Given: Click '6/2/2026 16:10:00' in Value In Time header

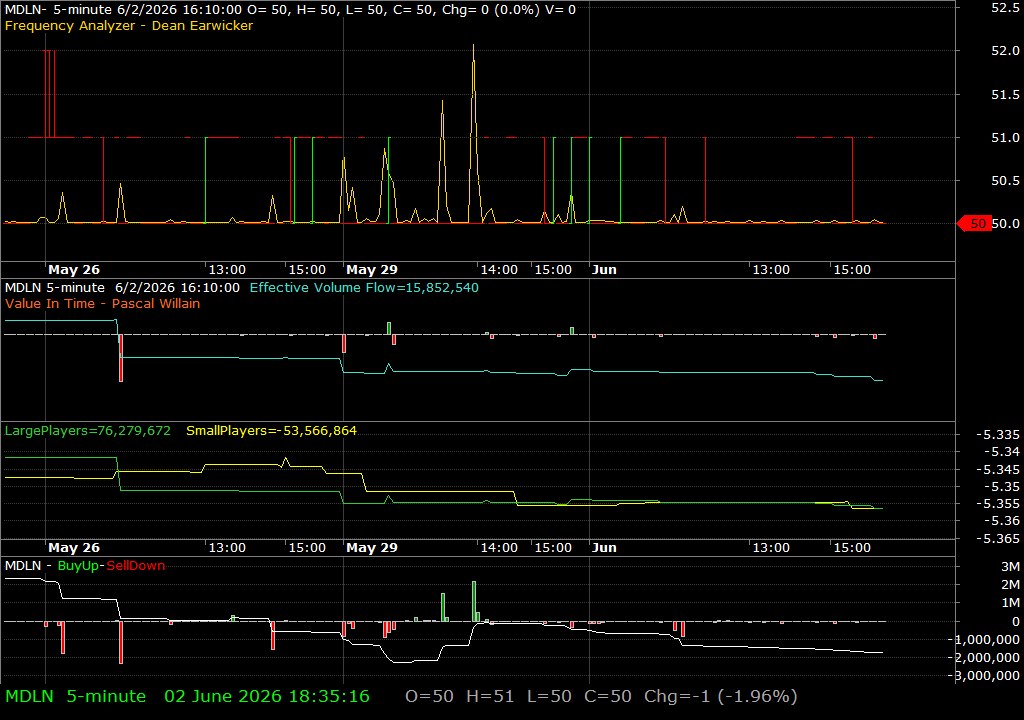Looking at the screenshot, I should coord(177,287).
